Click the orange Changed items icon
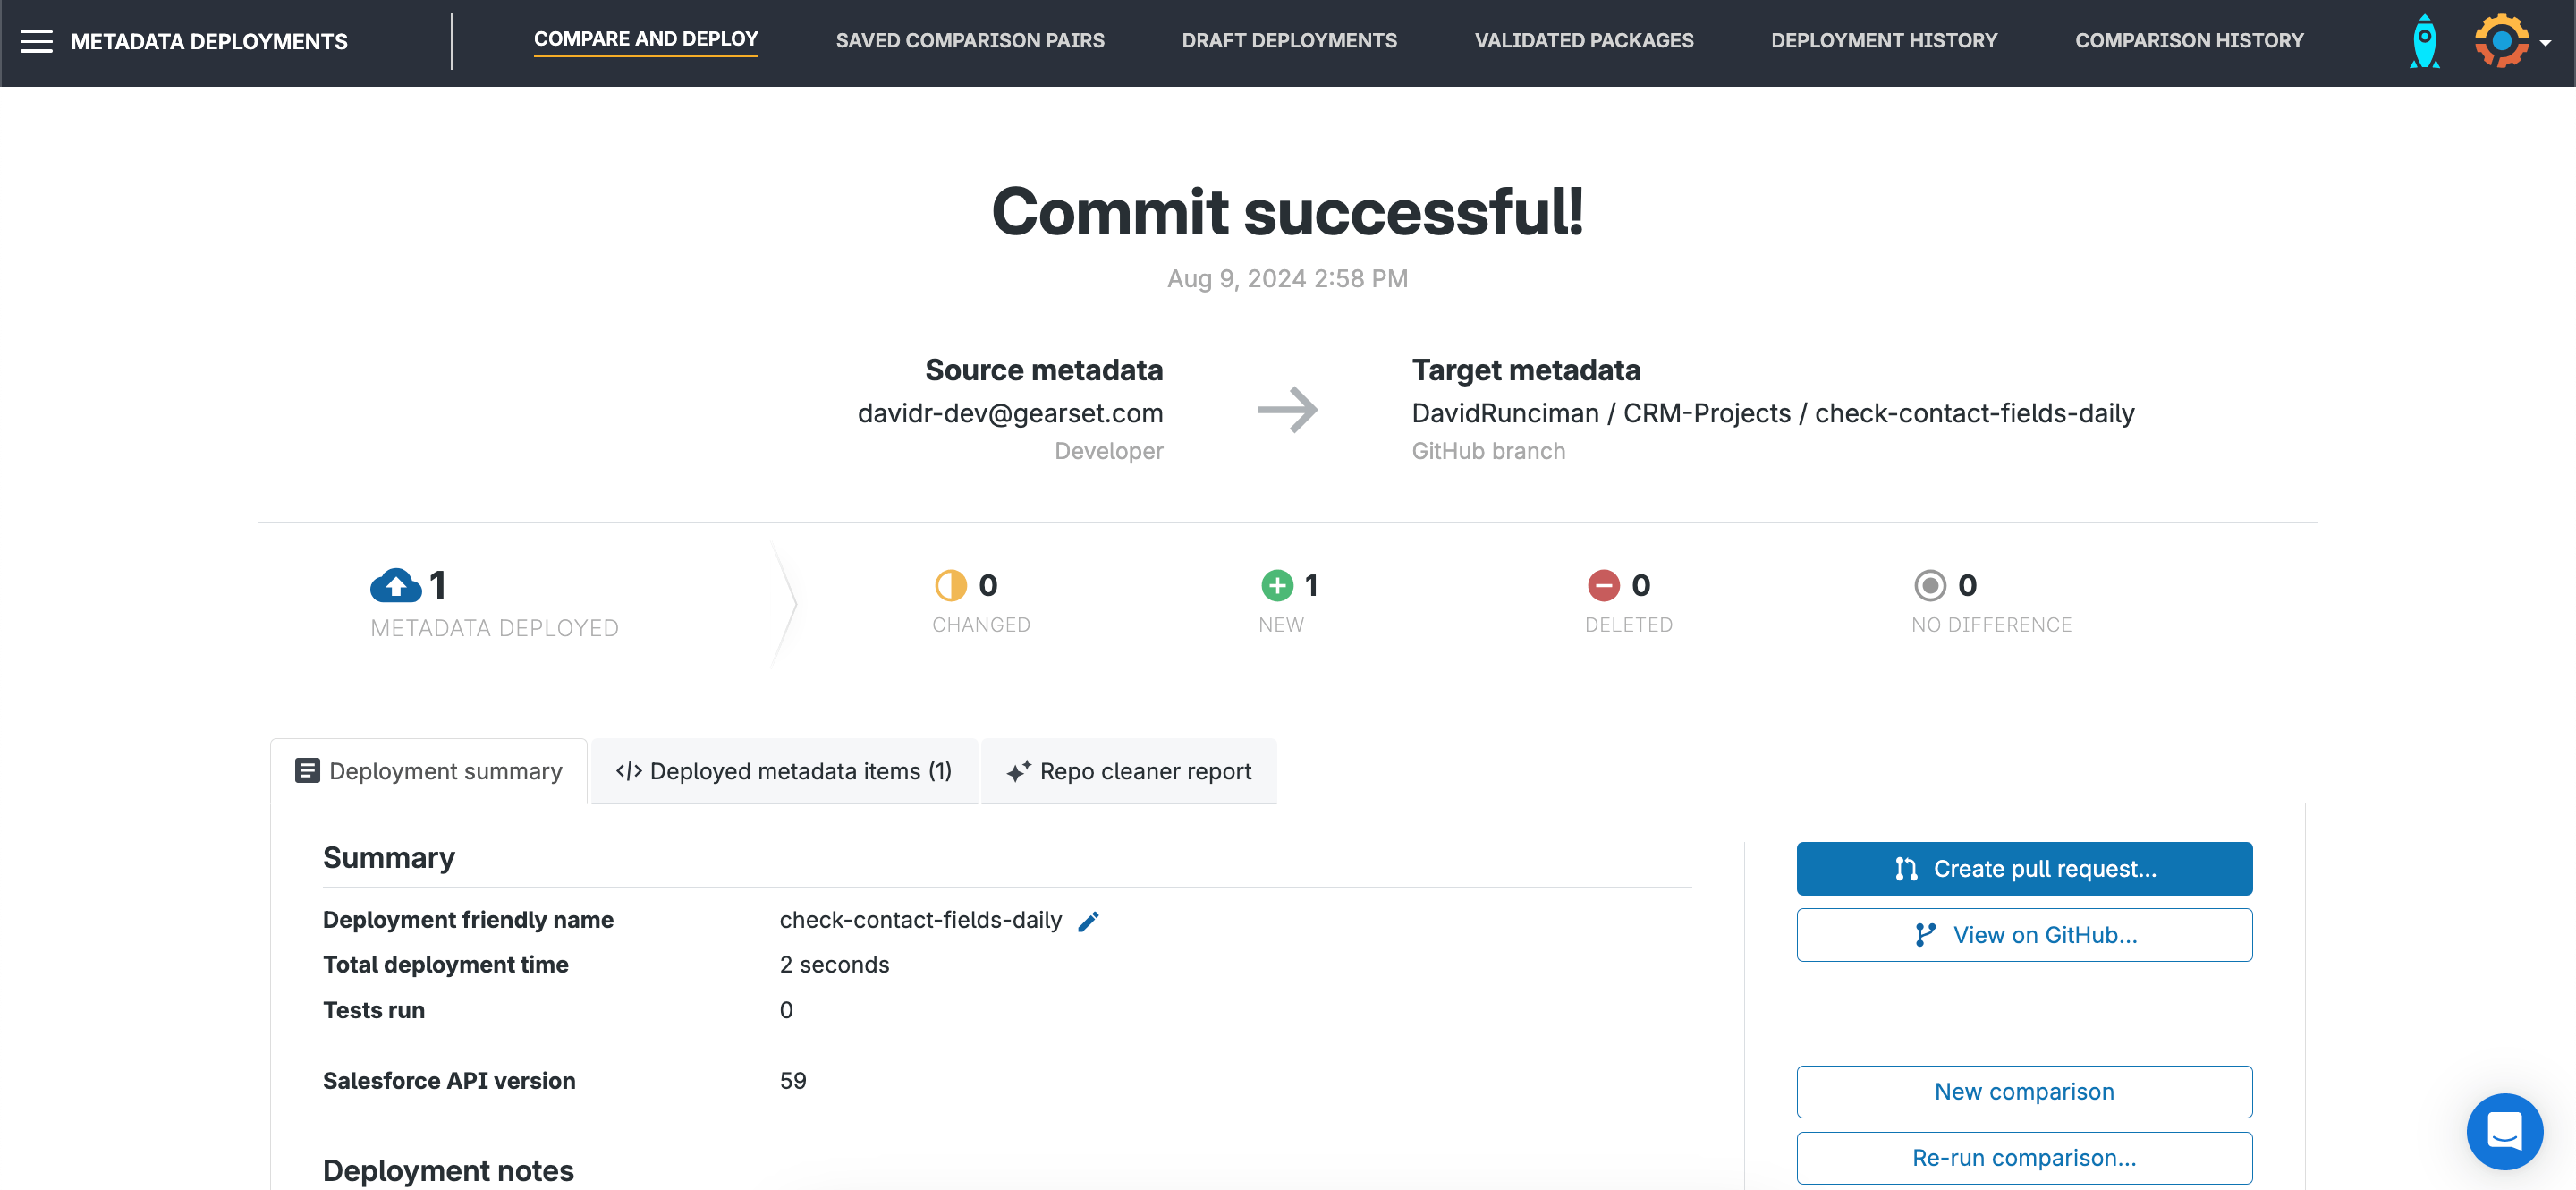This screenshot has height=1190, width=2576. pos(950,585)
